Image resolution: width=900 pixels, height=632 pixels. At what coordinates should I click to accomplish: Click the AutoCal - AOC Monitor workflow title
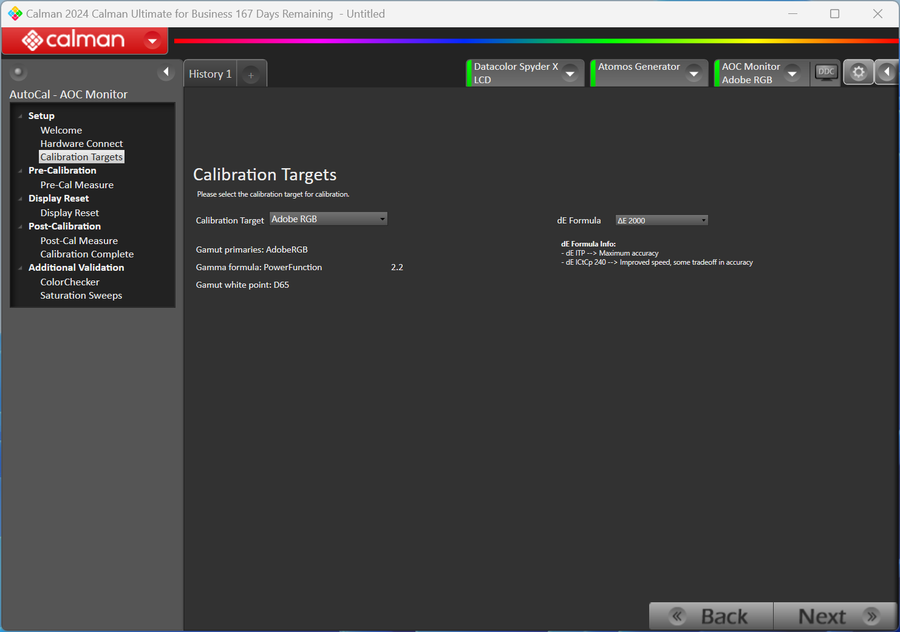click(x=68, y=94)
